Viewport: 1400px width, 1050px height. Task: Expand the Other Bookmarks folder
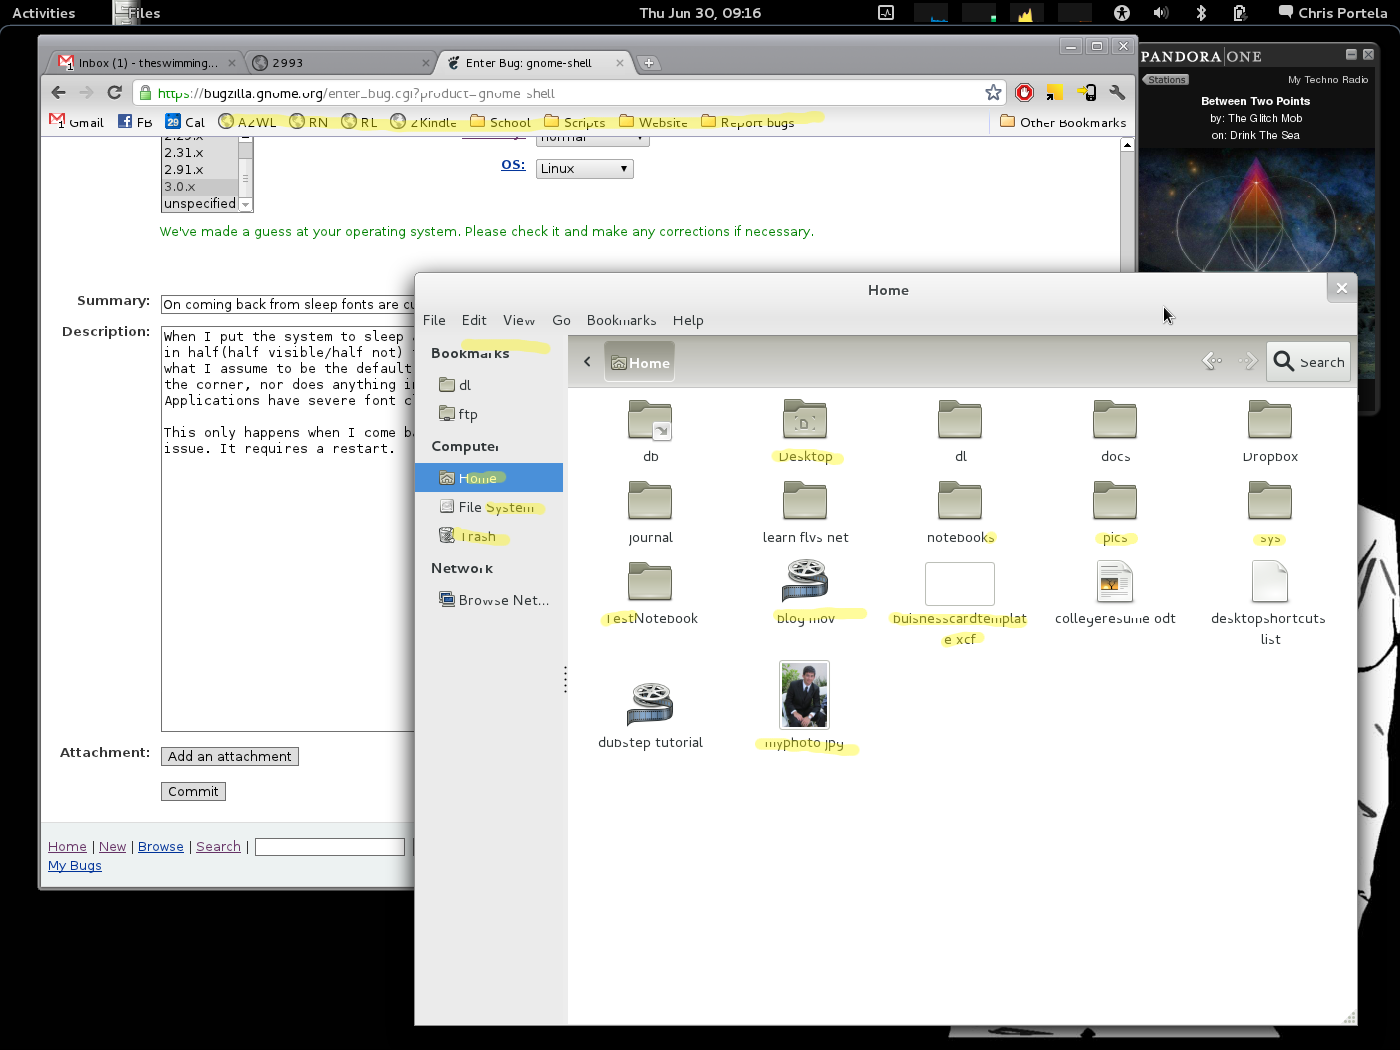pyautogui.click(x=1063, y=122)
